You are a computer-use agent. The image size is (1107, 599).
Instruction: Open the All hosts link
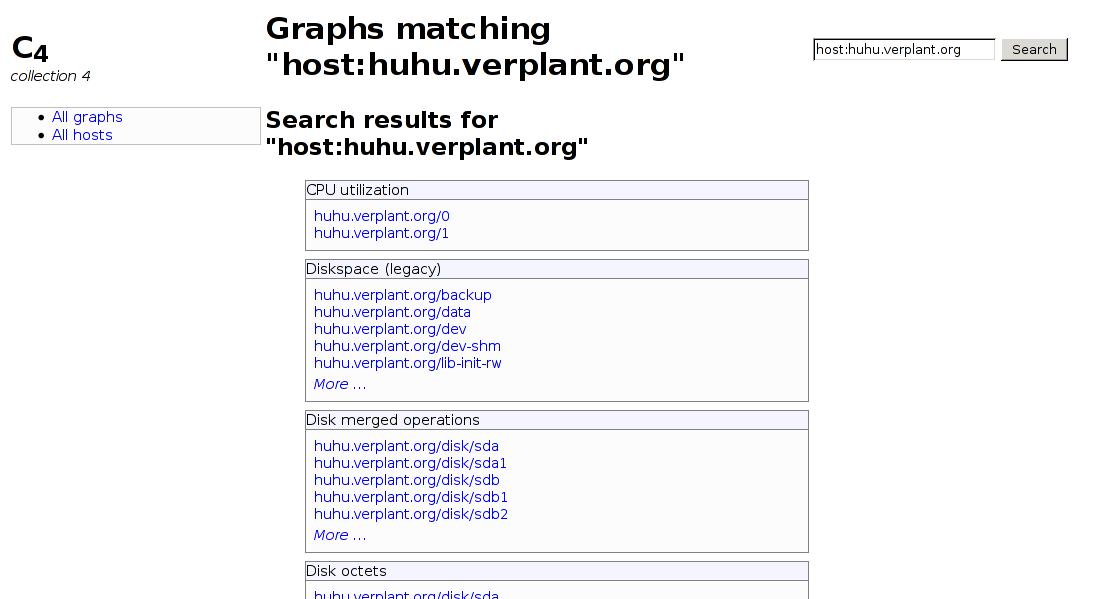tap(82, 135)
